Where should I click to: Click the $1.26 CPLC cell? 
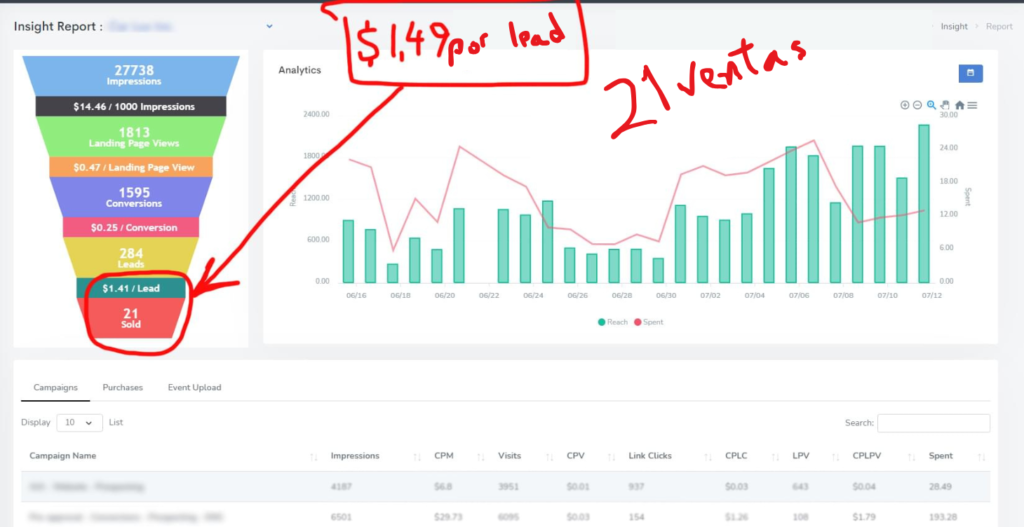pyautogui.click(x=736, y=517)
